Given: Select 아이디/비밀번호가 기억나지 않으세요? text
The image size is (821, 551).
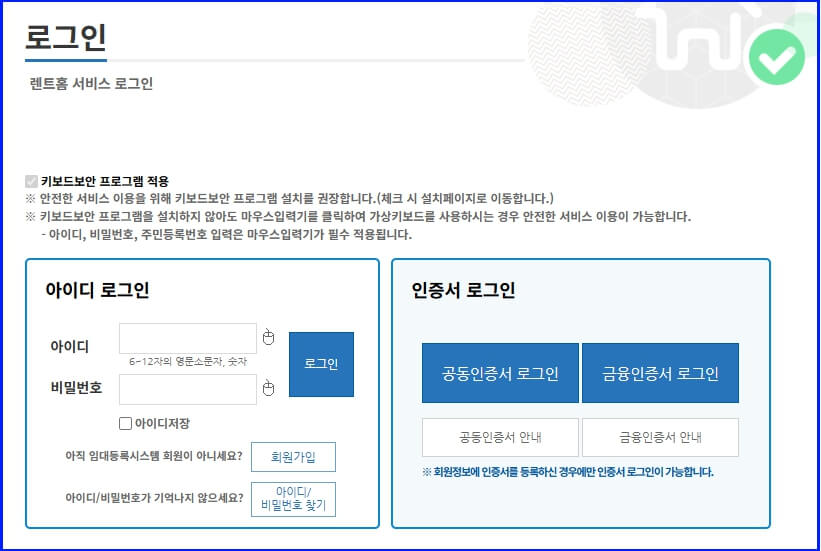Looking at the screenshot, I should click(x=154, y=498).
